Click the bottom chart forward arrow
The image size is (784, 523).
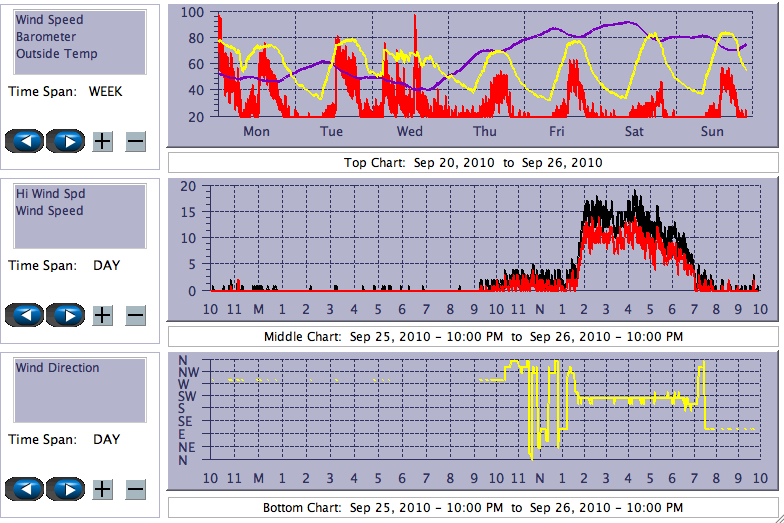coord(66,489)
